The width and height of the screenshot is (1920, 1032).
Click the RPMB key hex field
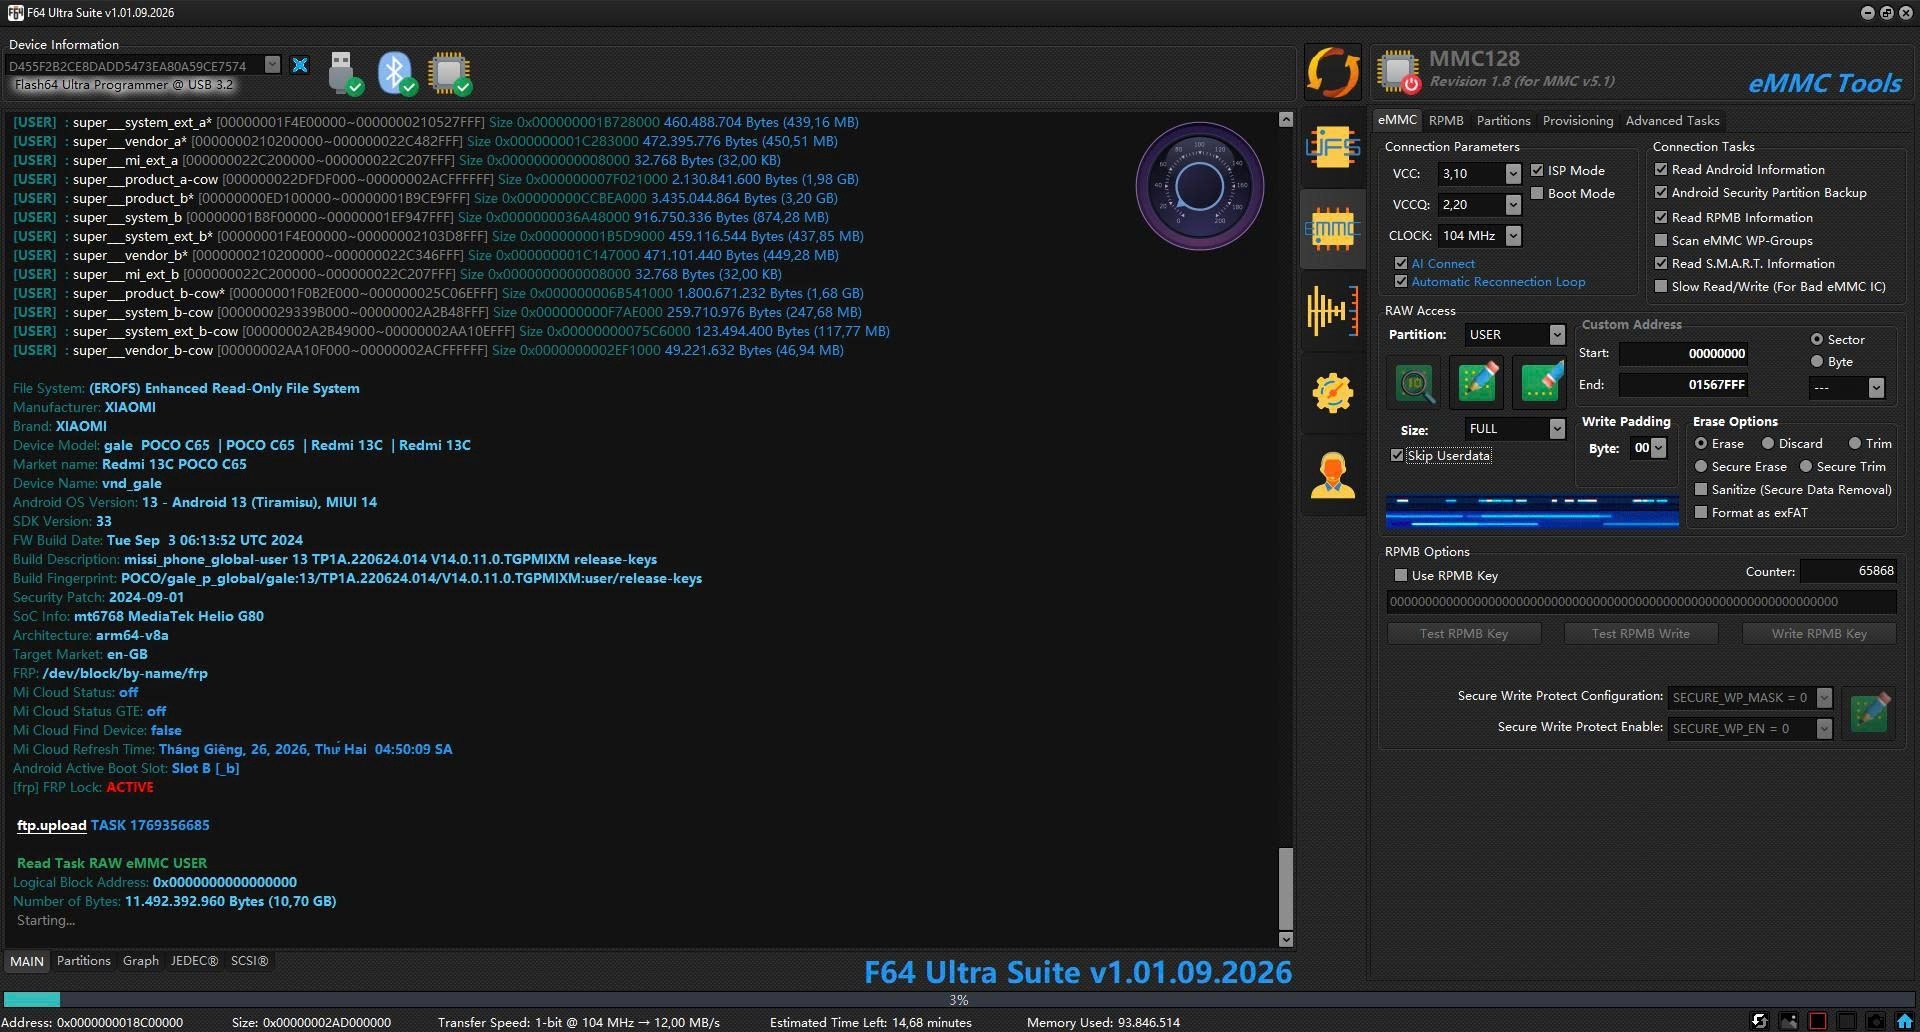click(x=1640, y=601)
